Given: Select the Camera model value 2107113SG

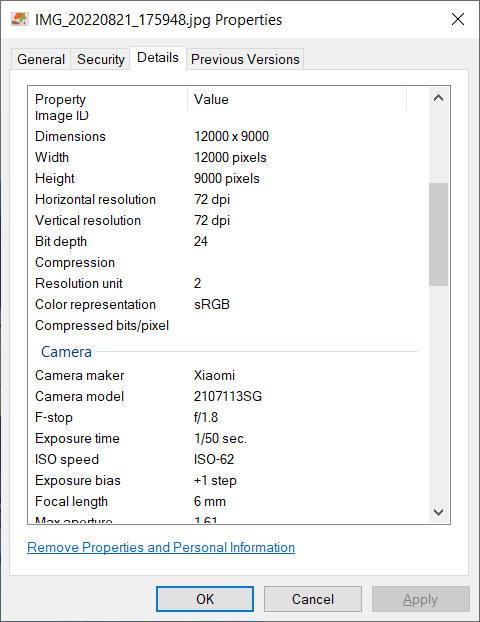Looking at the screenshot, I should (228, 396).
